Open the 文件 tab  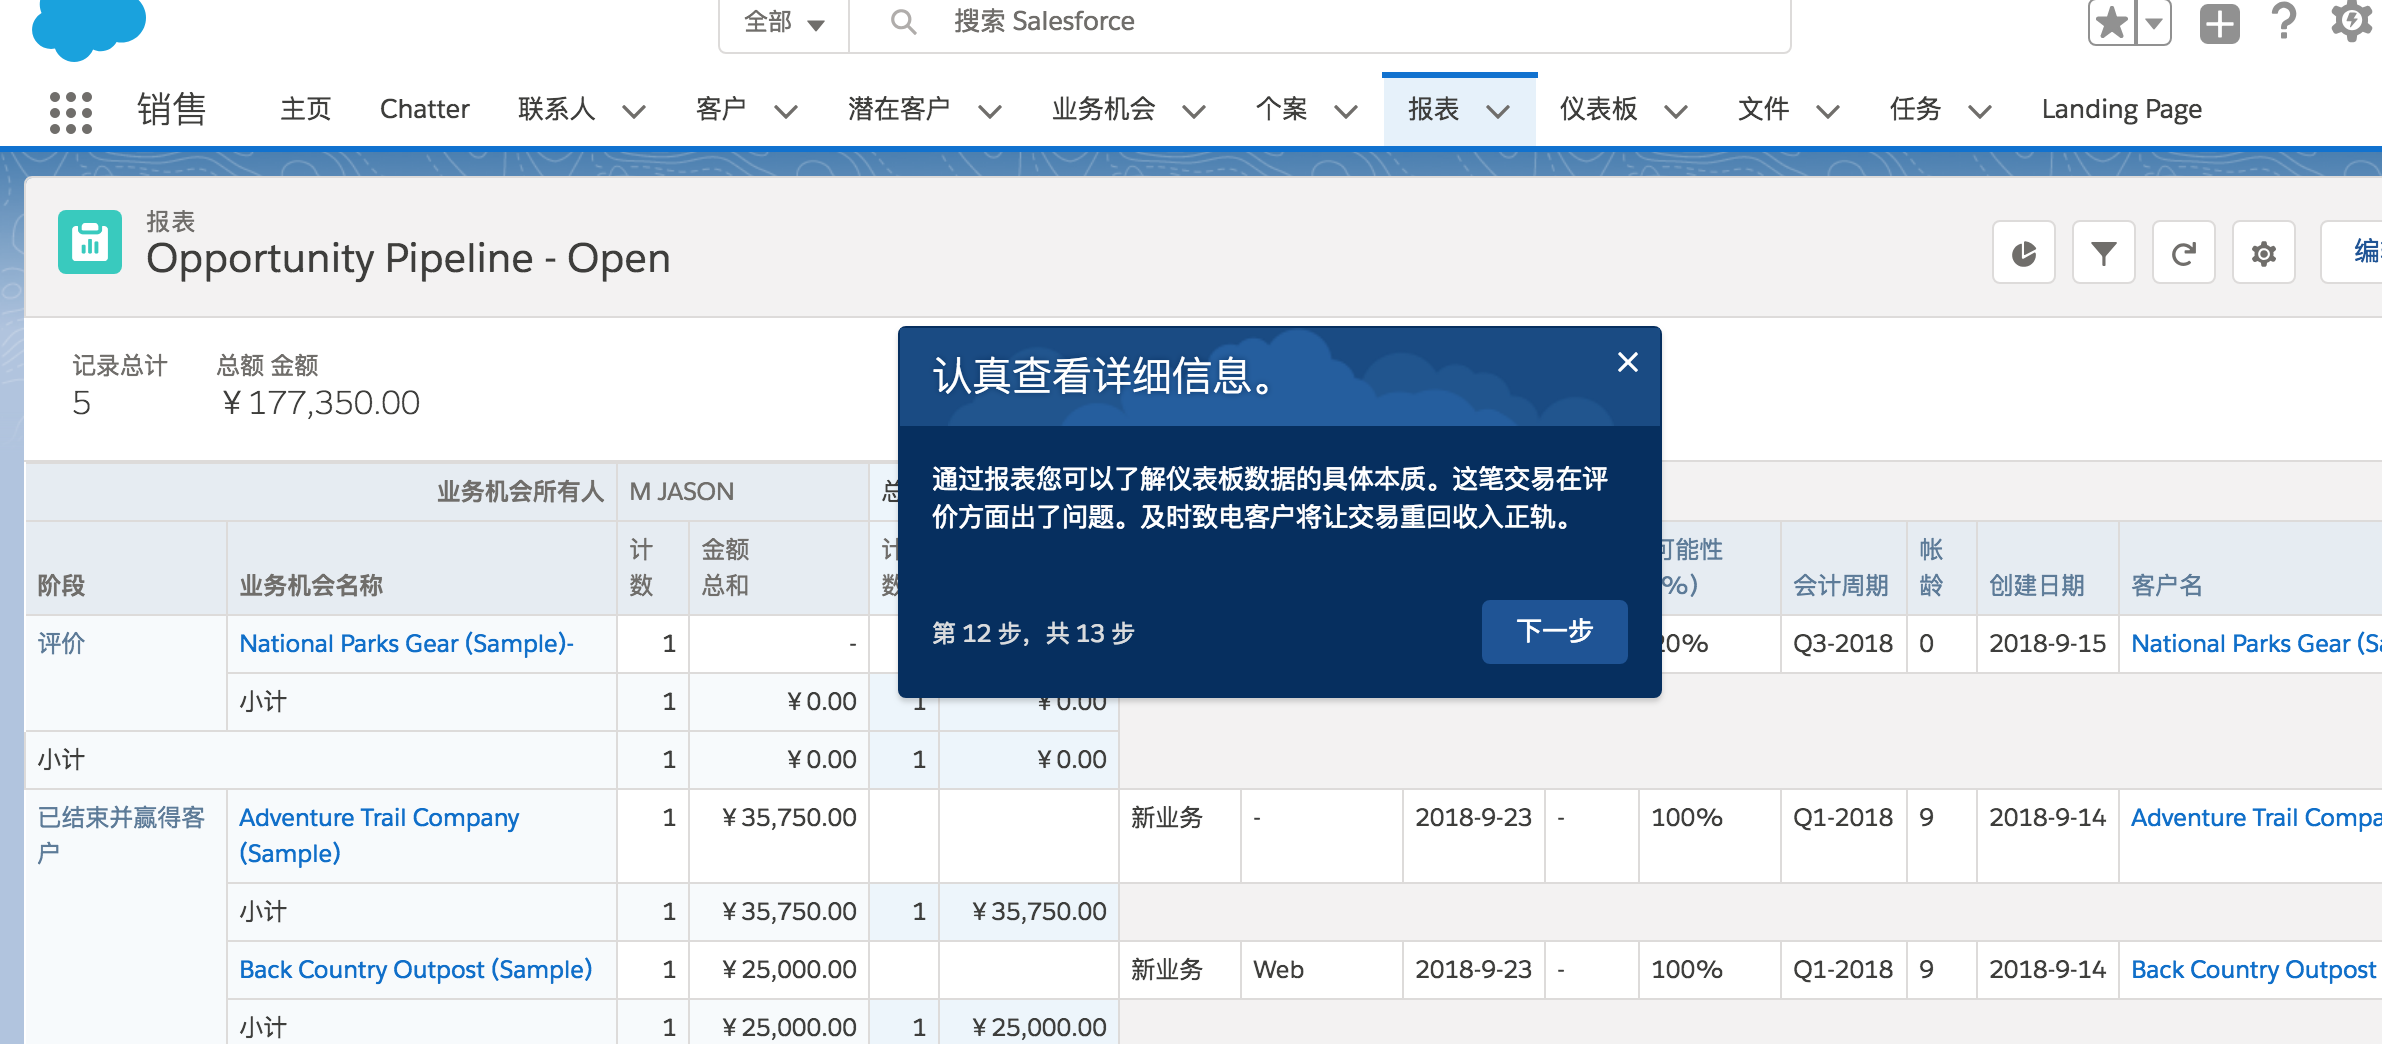click(x=1763, y=109)
